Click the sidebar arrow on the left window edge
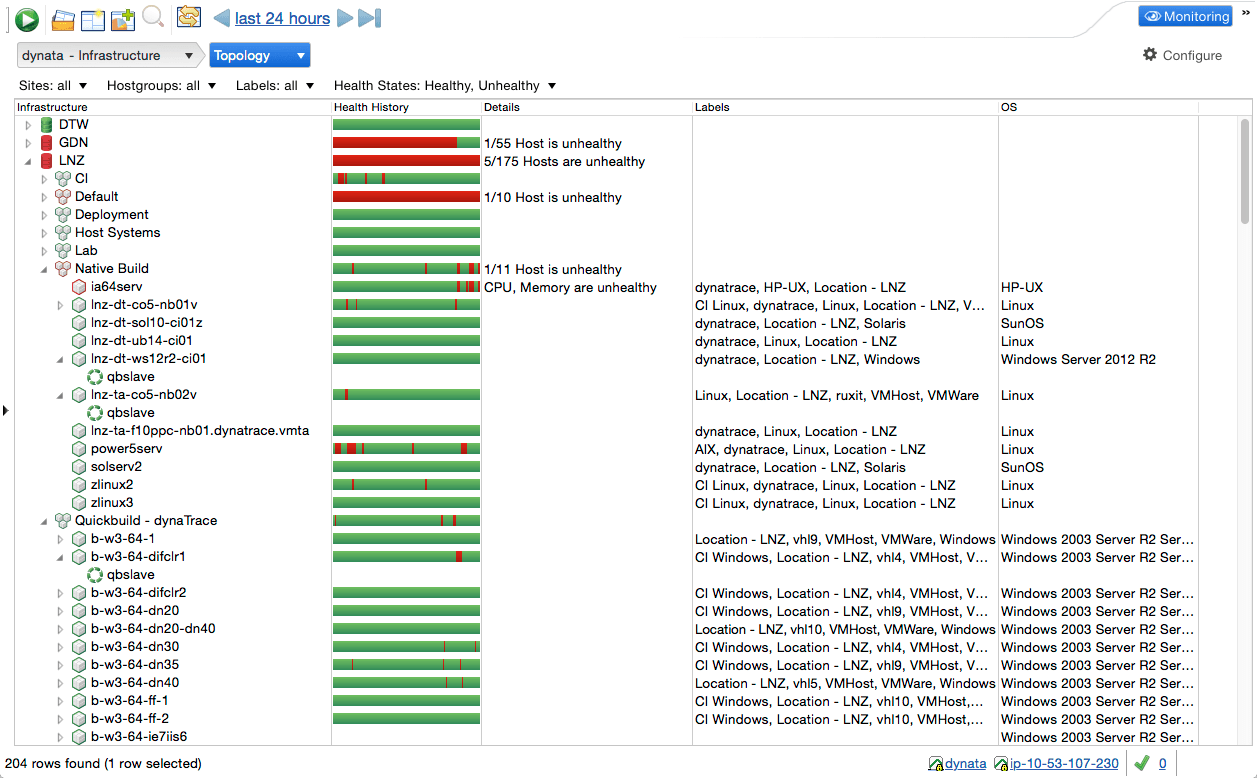 [7, 410]
